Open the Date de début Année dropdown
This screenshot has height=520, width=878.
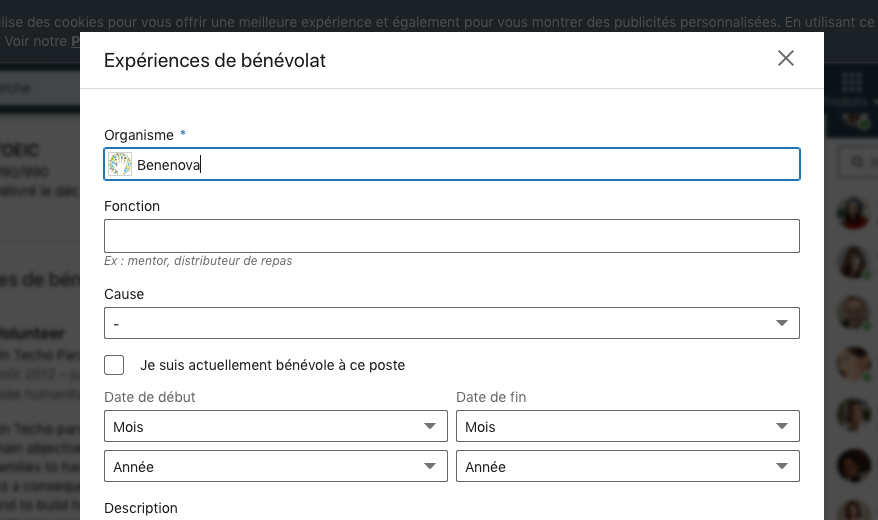275,467
